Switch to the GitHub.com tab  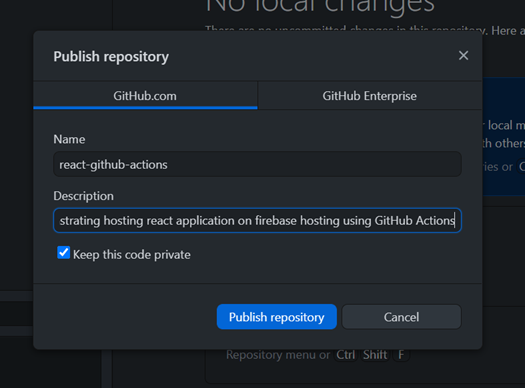coord(145,96)
